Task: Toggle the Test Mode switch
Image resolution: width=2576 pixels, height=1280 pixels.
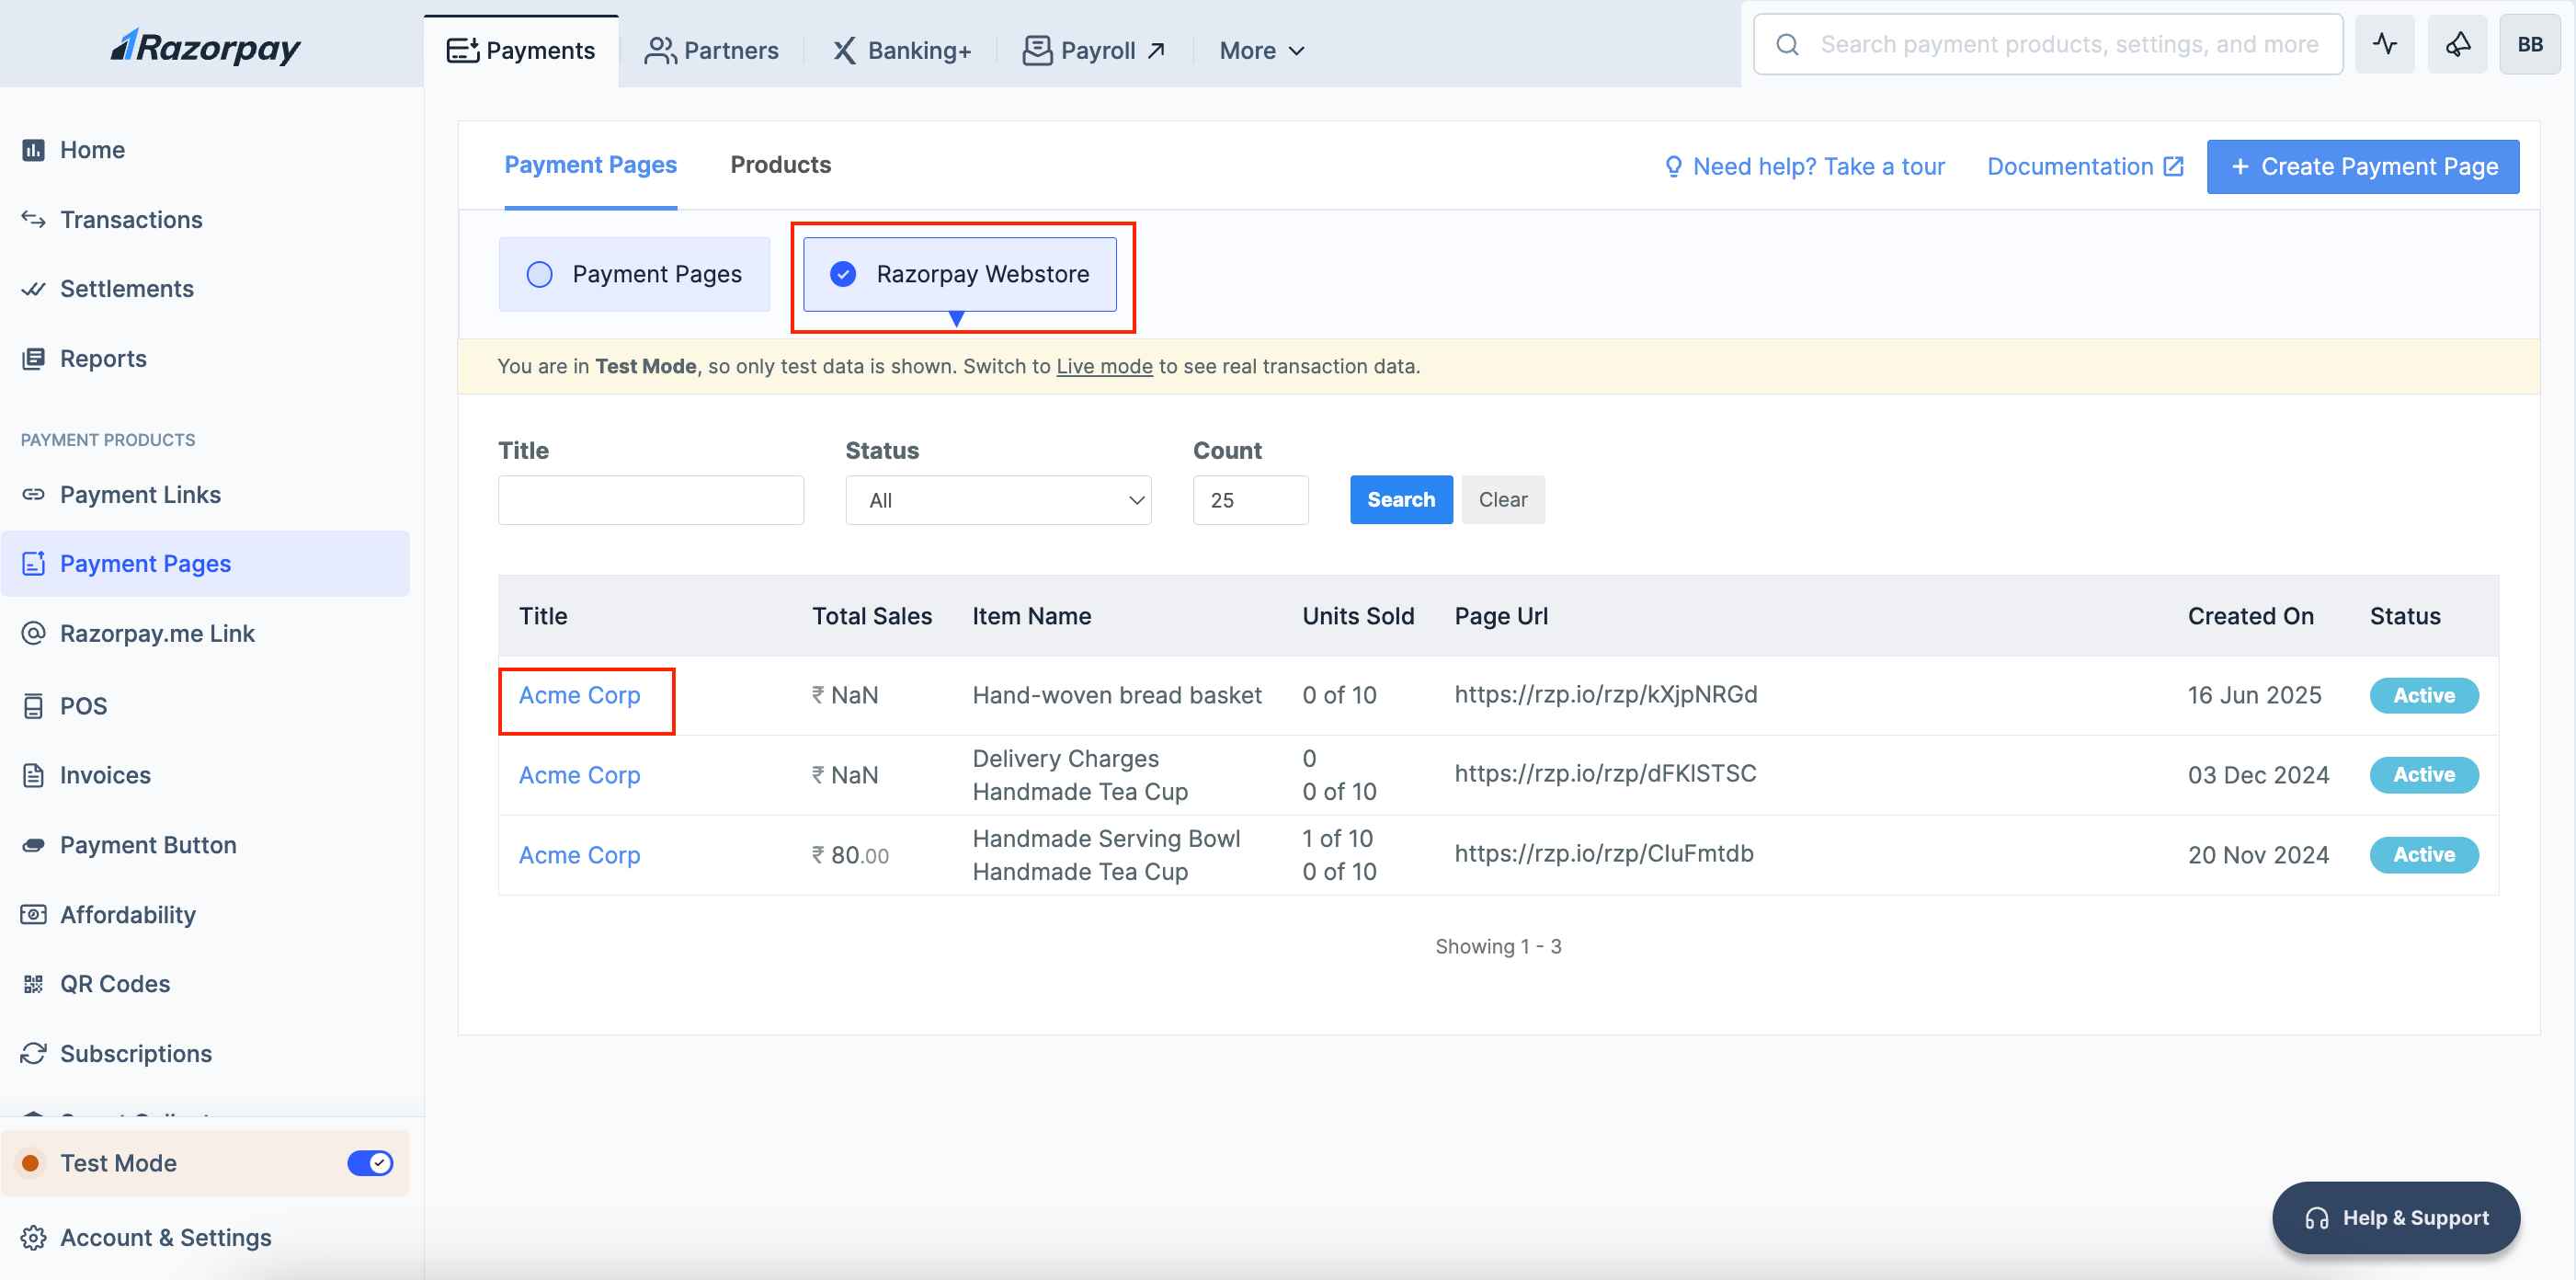Action: 370,1163
